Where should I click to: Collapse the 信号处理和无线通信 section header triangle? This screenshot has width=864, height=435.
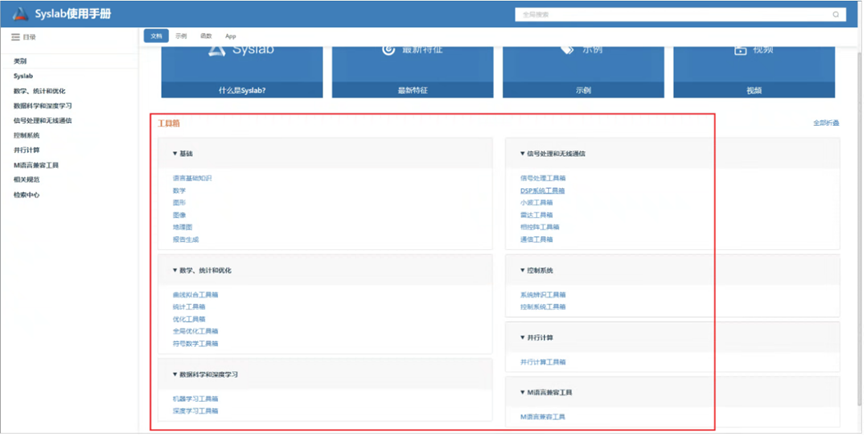pyautogui.click(x=522, y=154)
